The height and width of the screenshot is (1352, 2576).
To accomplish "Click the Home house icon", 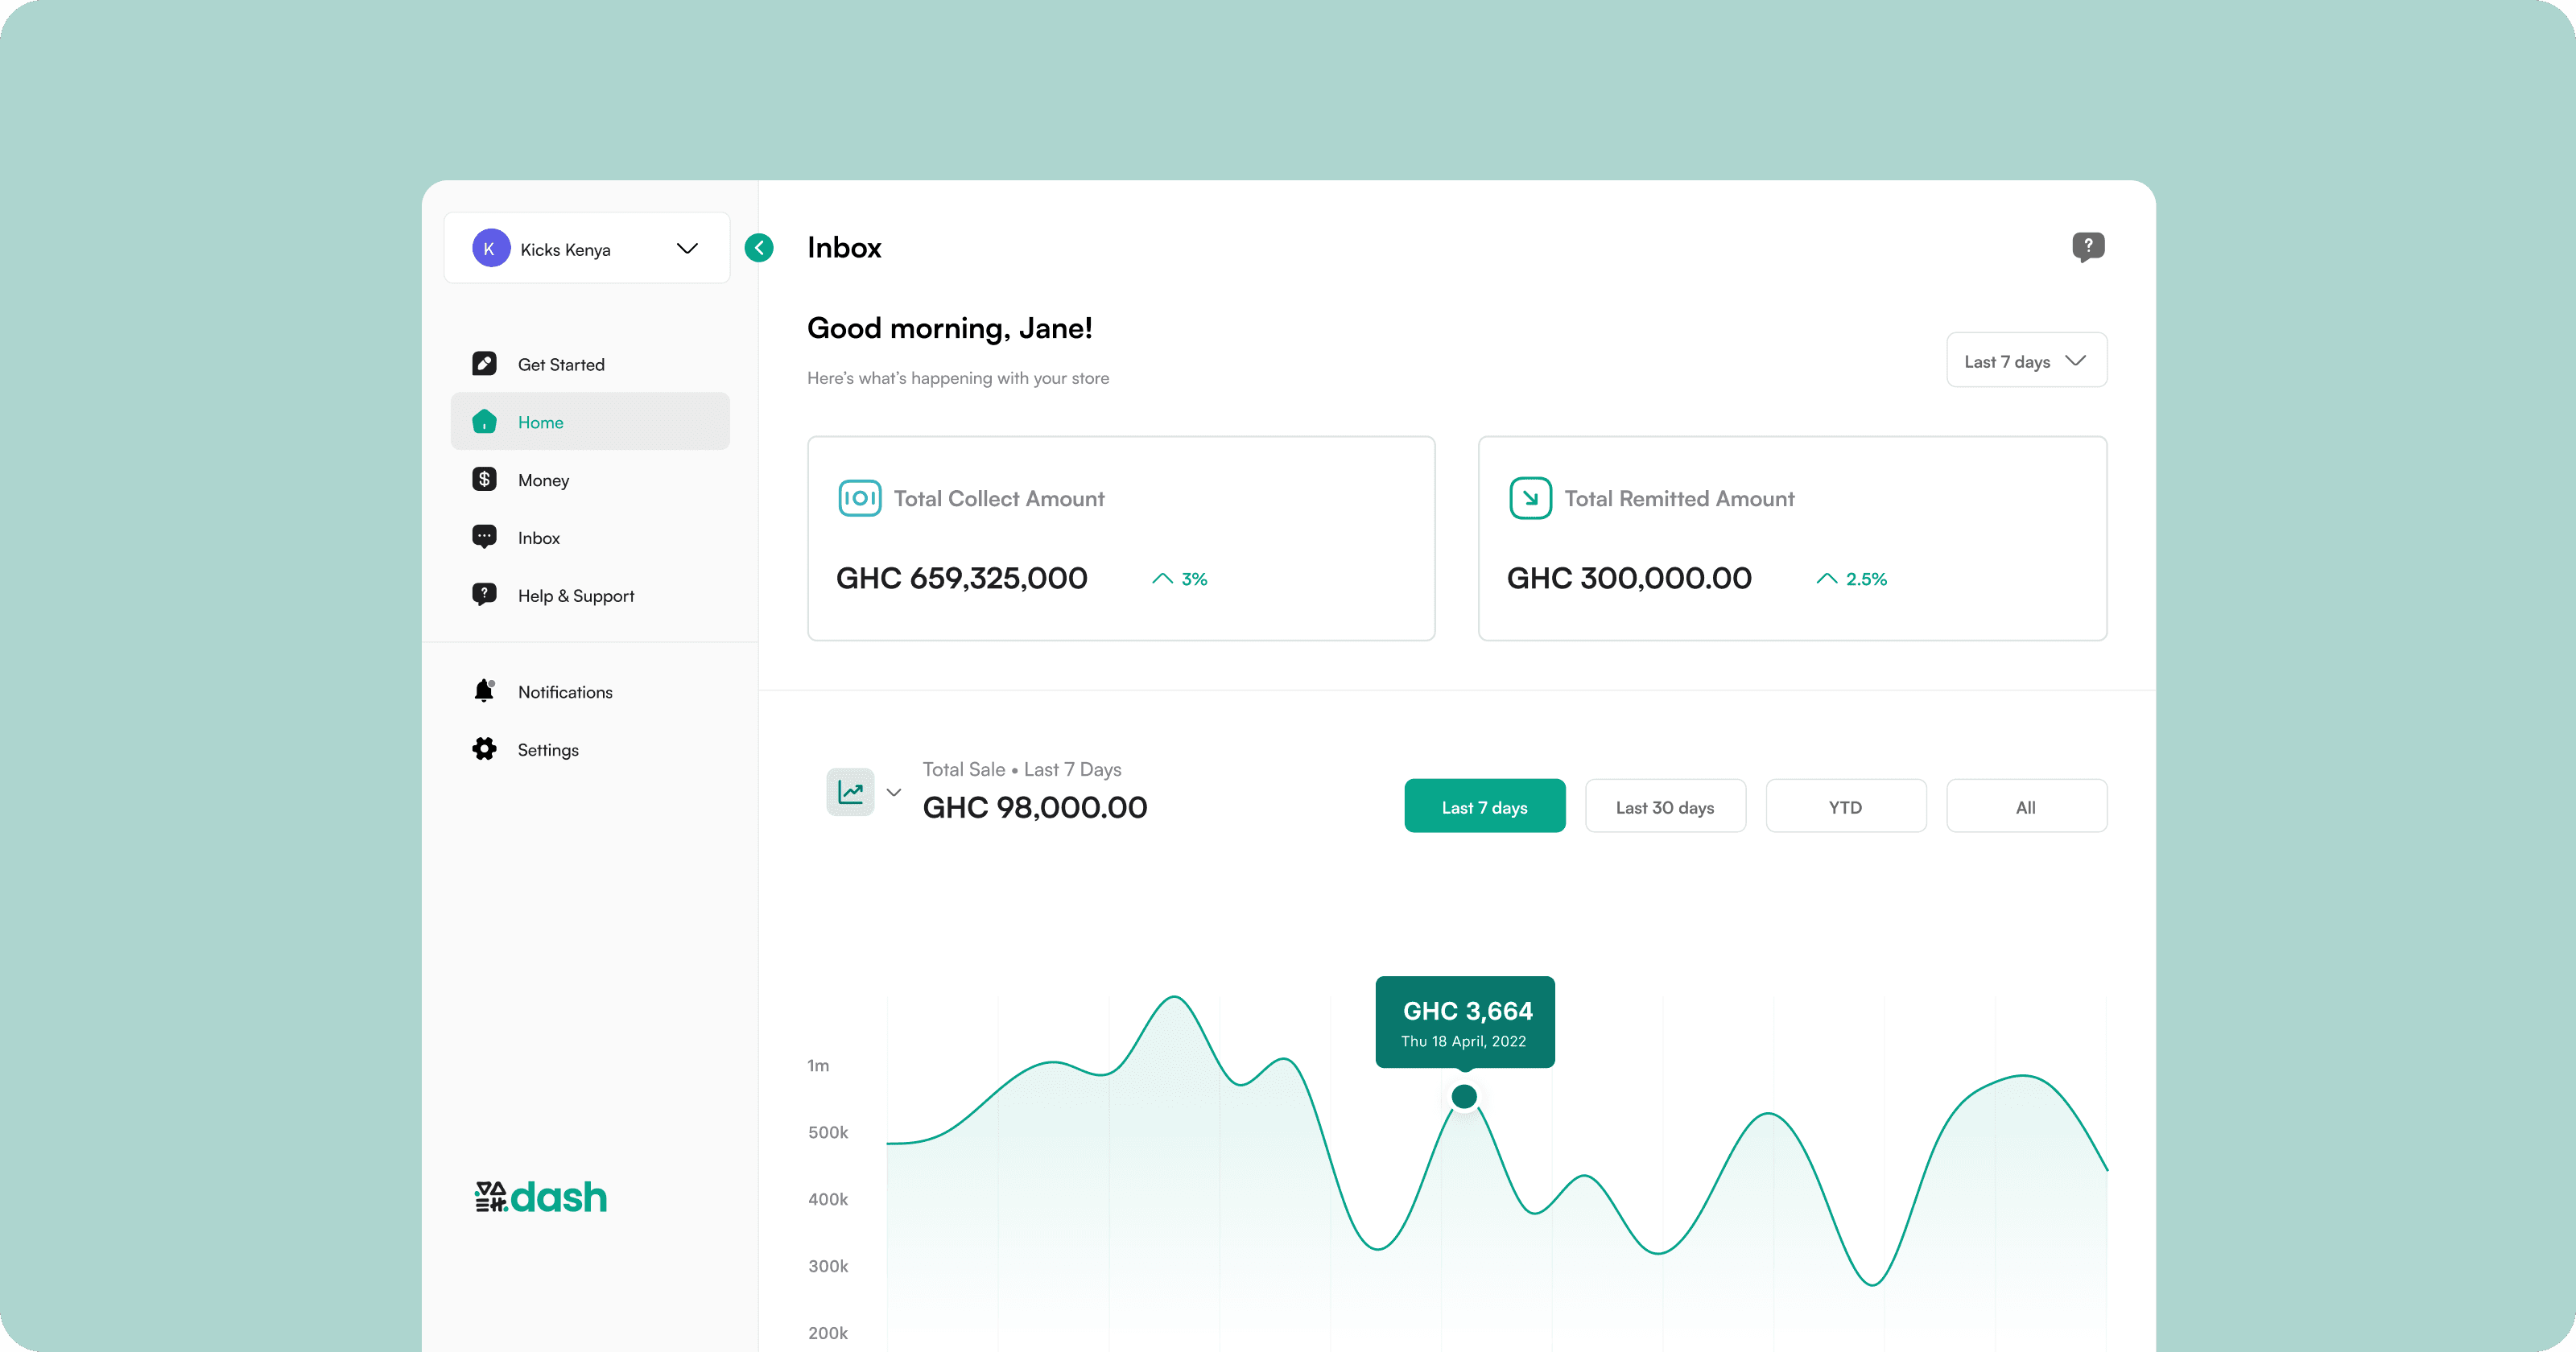I will point(484,422).
